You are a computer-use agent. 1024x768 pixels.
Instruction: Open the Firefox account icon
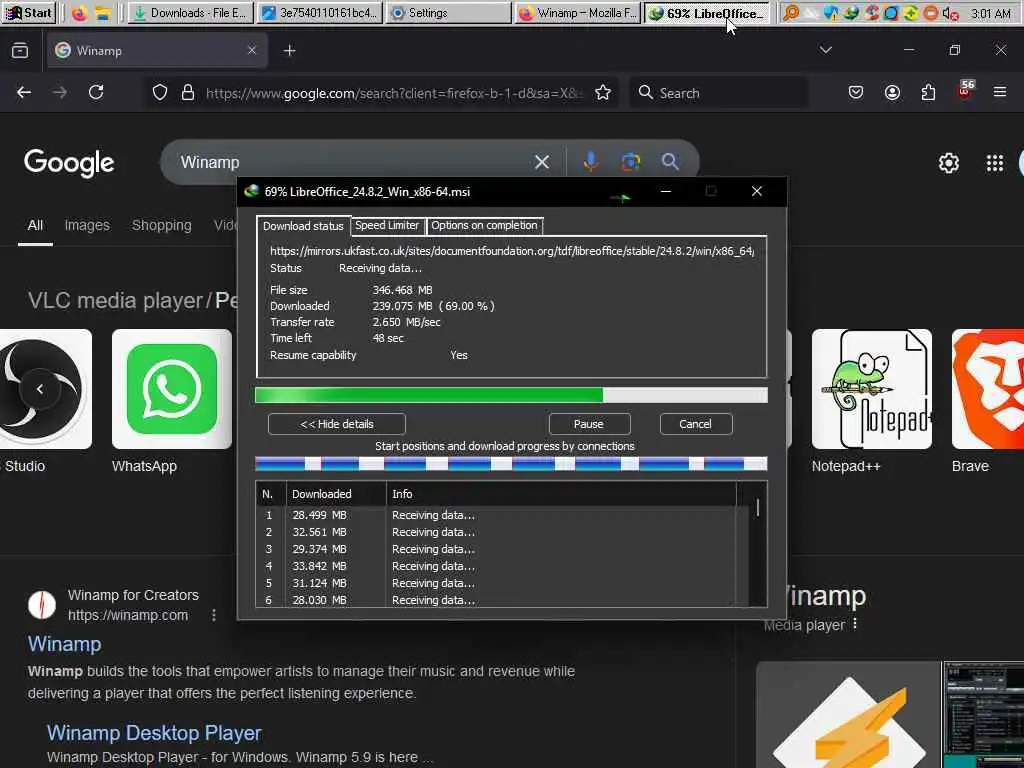pyautogui.click(x=892, y=92)
